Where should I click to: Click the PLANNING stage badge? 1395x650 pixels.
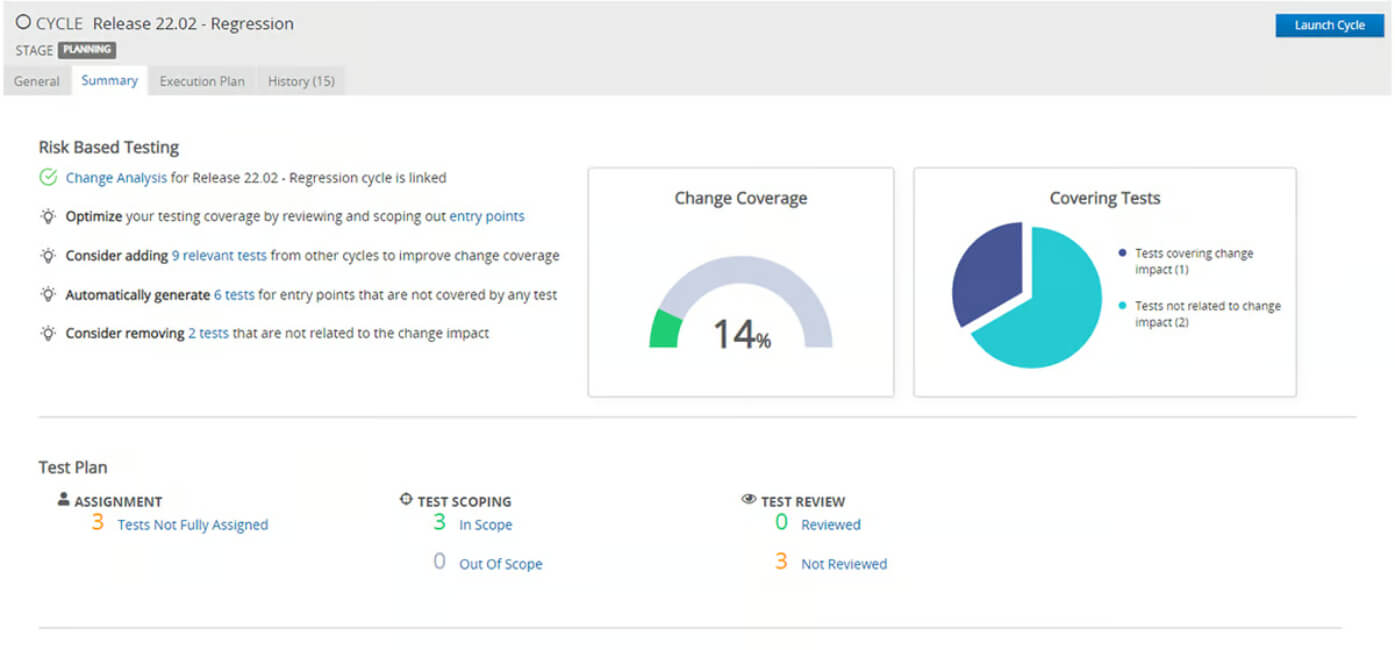click(87, 50)
